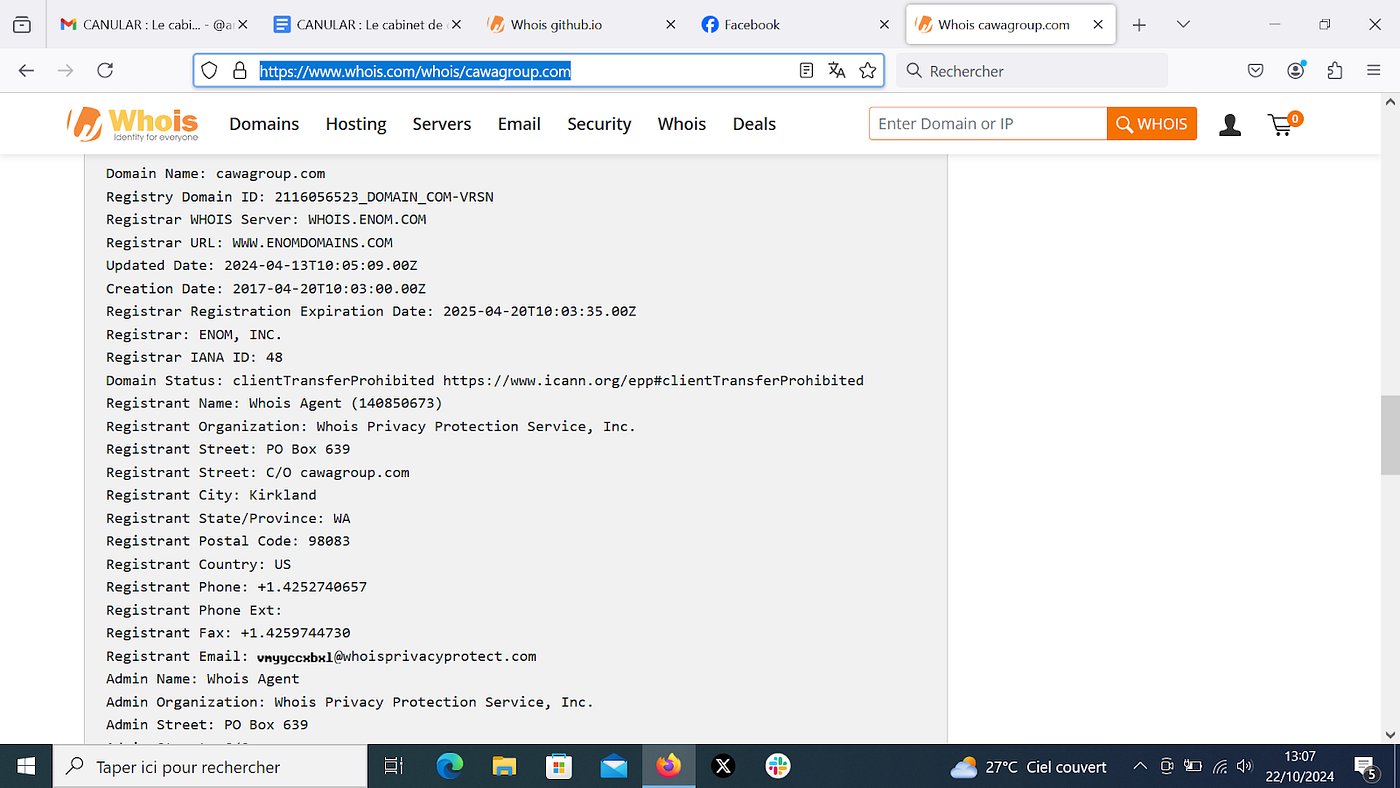The width and height of the screenshot is (1400, 788).
Task: Open the shopping cart icon
Action: pos(1284,124)
